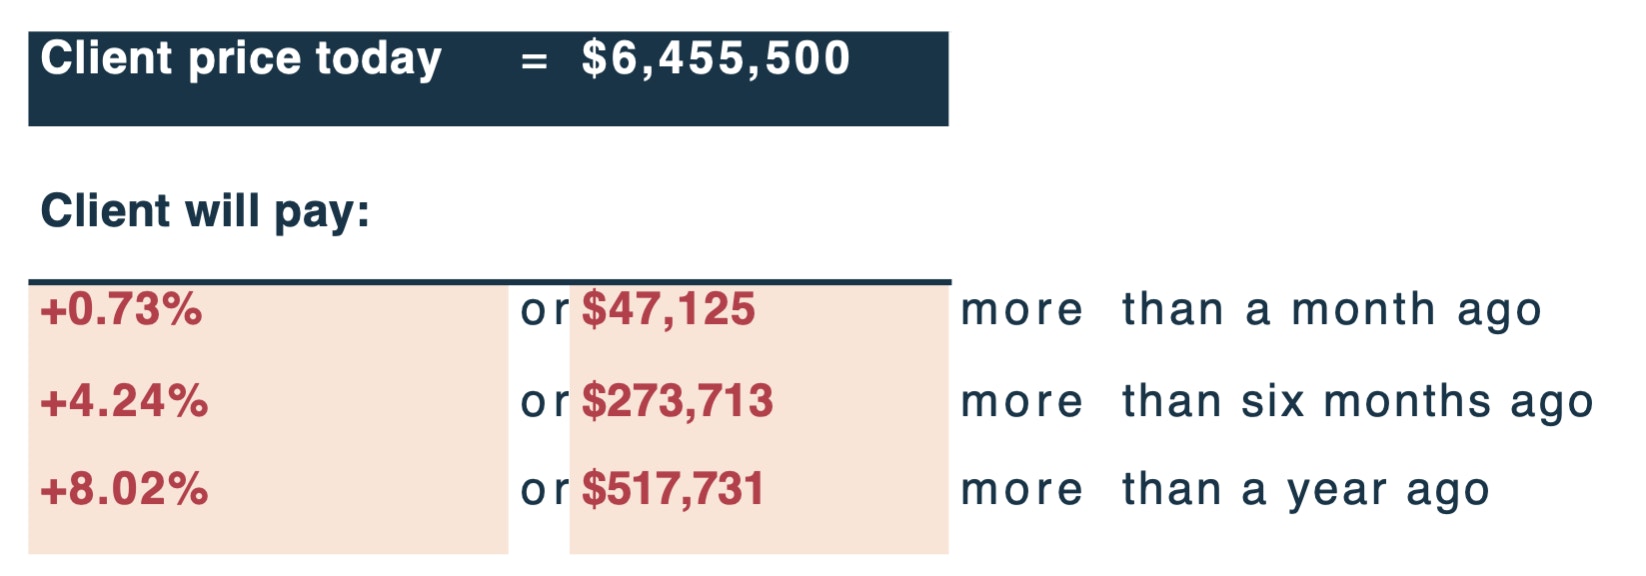The image size is (1646, 576).
Task: Click the equals sign in header
Action: coord(535,62)
